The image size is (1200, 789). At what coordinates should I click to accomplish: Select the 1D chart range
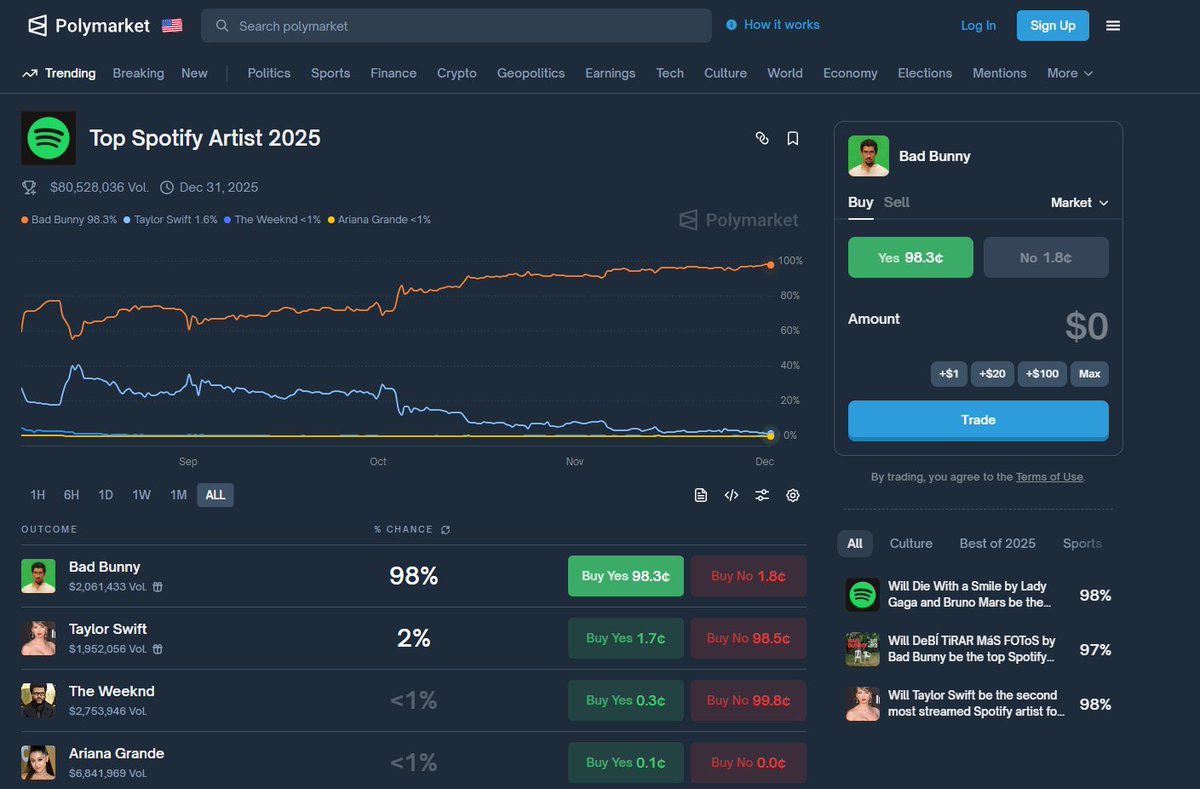pyautogui.click(x=105, y=495)
